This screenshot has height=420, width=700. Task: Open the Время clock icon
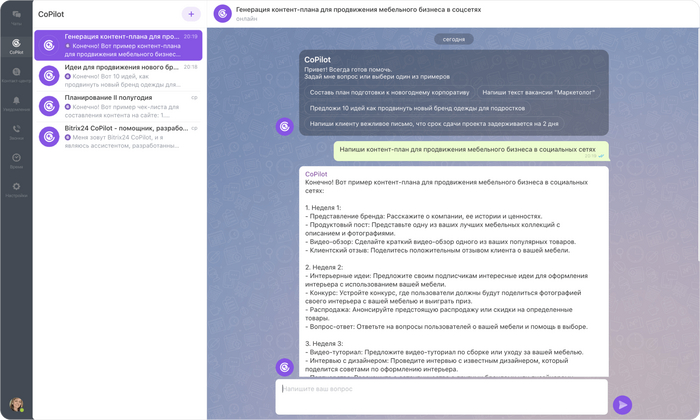pyautogui.click(x=16, y=160)
